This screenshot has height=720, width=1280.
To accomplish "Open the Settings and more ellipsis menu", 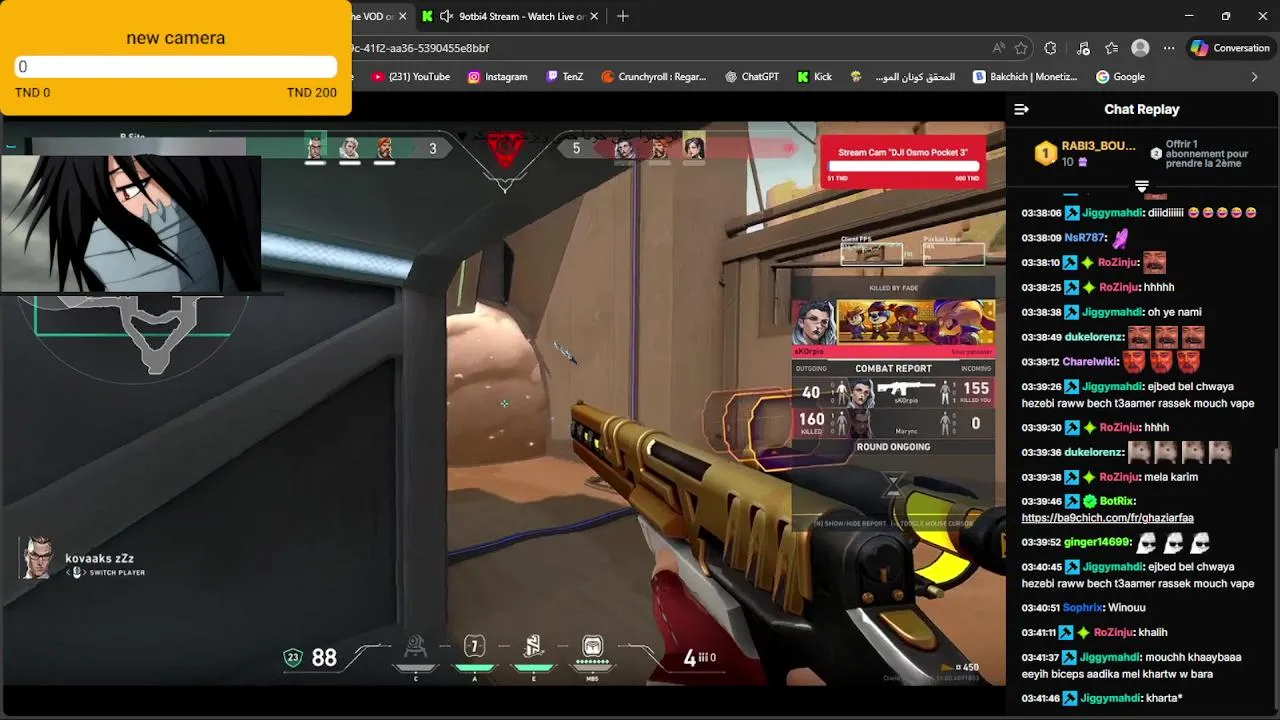I will (1168, 48).
